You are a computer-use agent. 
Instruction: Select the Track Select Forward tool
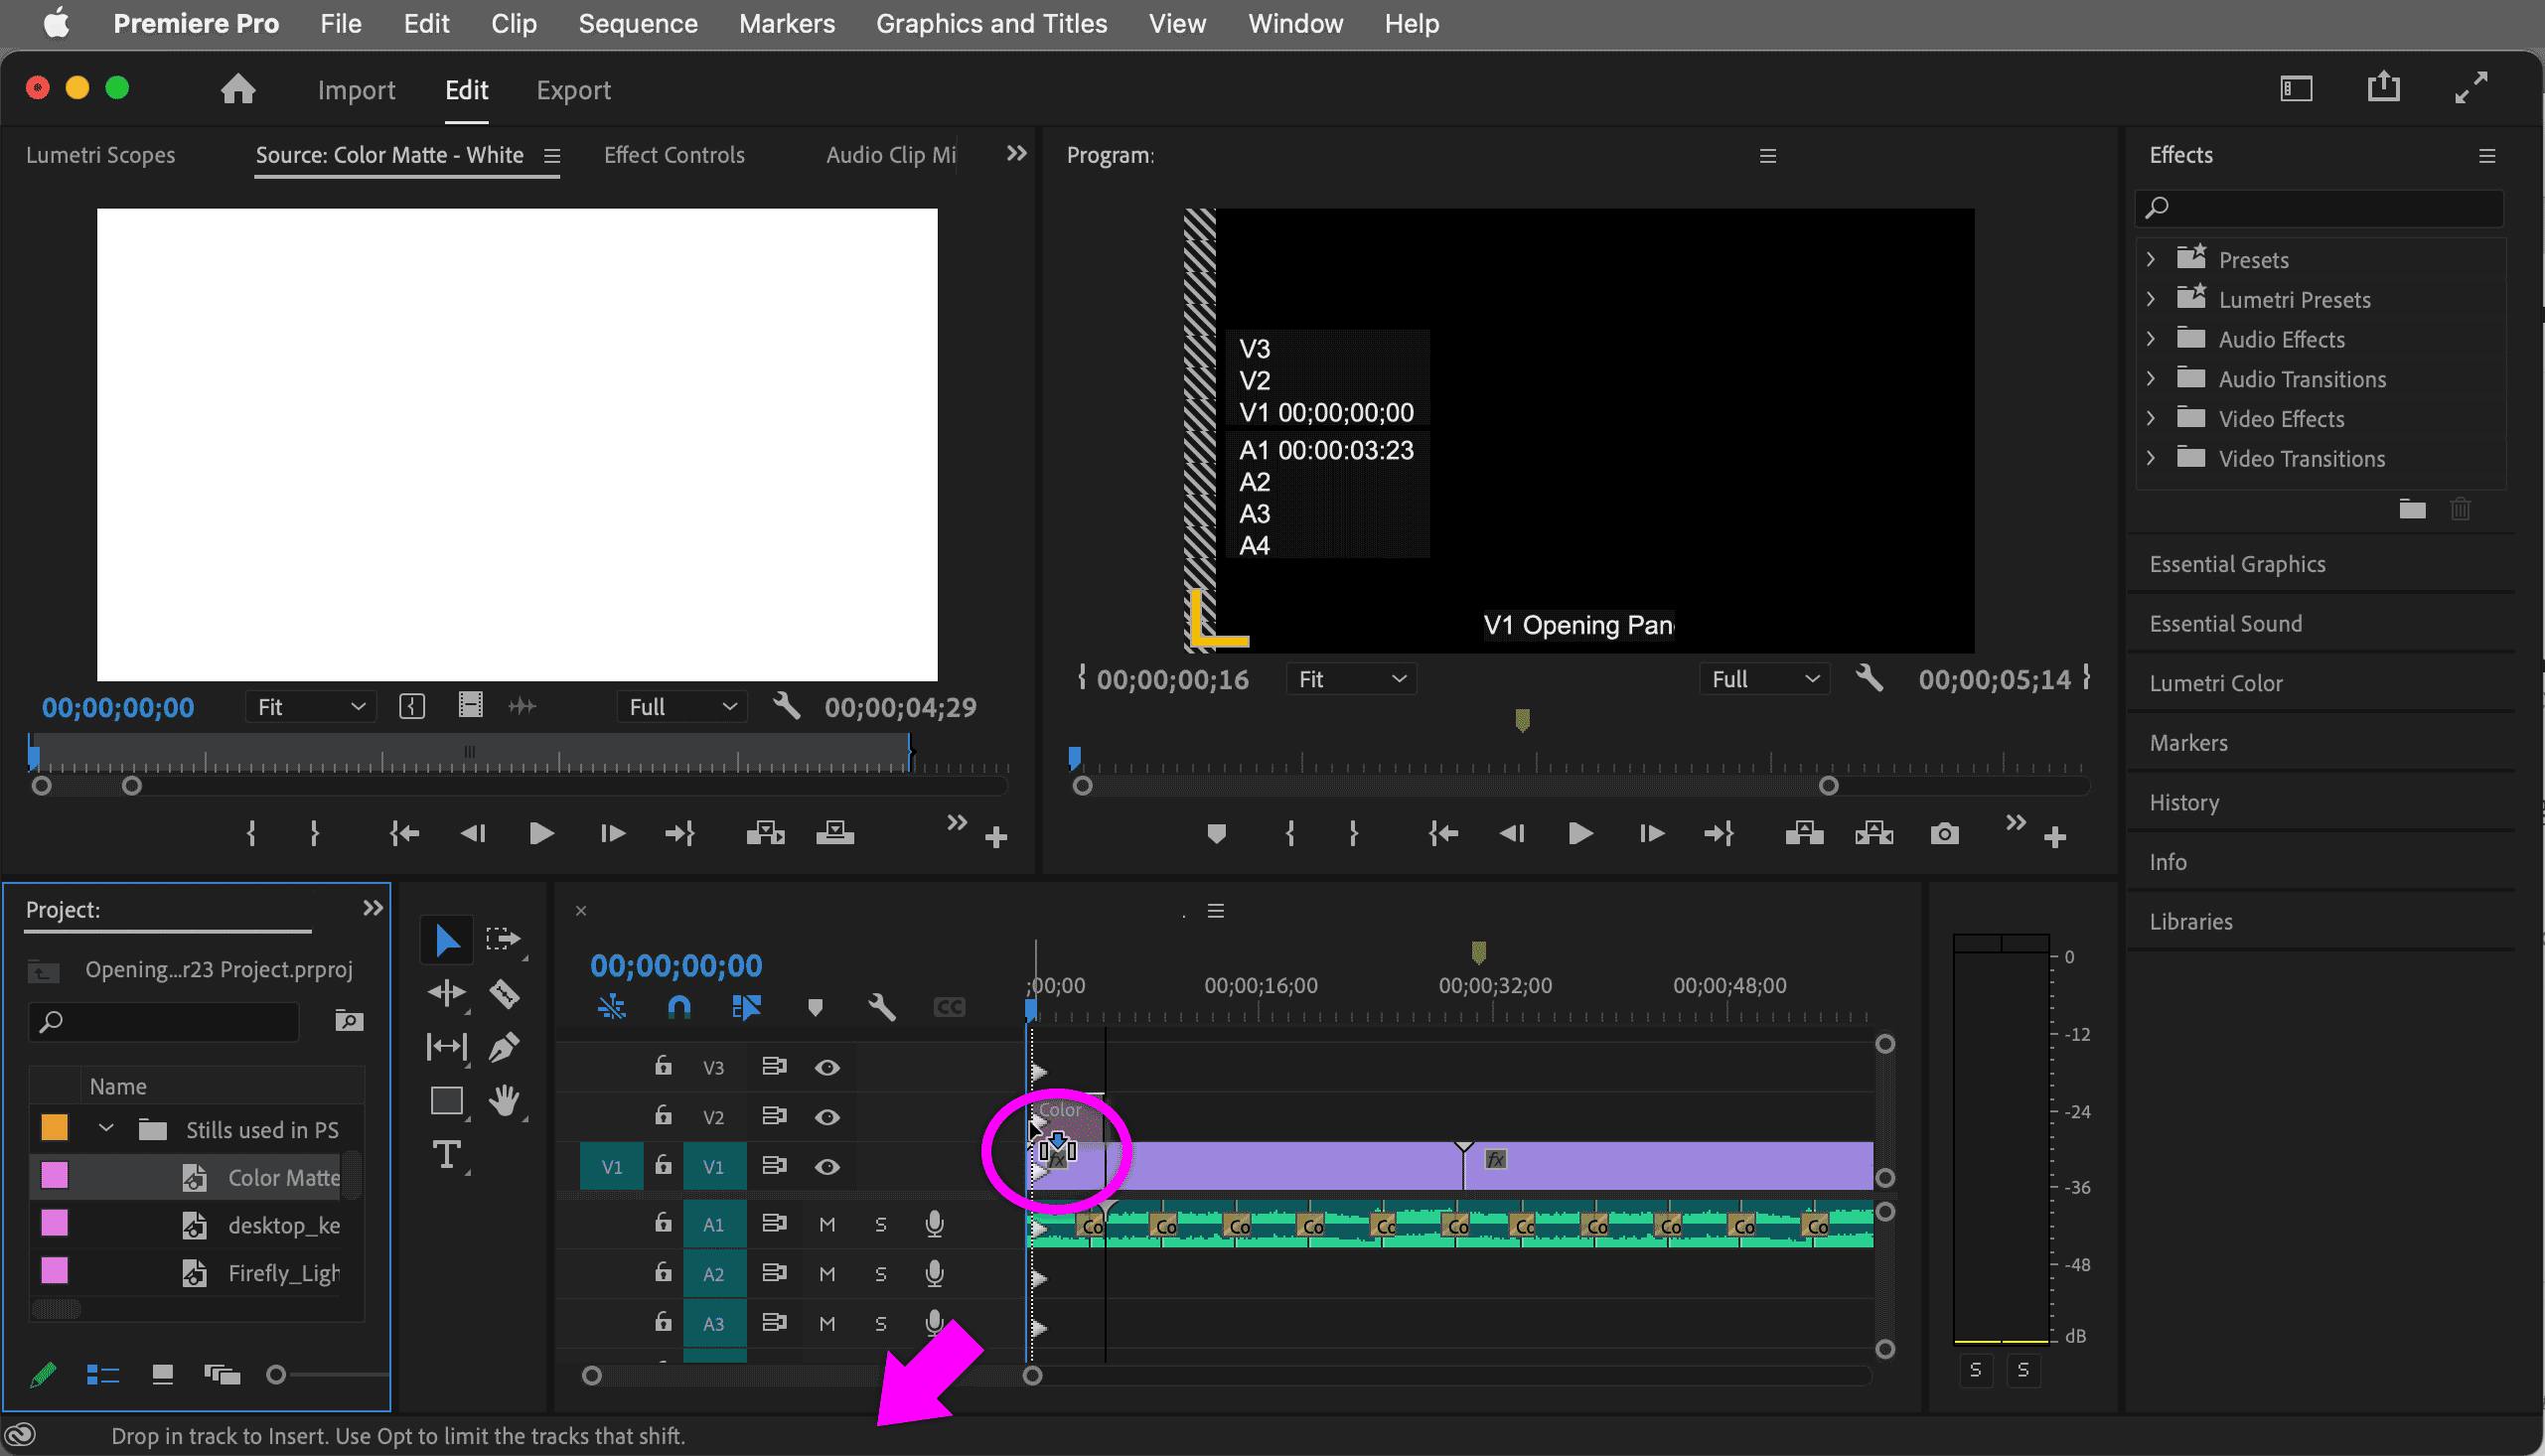click(504, 943)
